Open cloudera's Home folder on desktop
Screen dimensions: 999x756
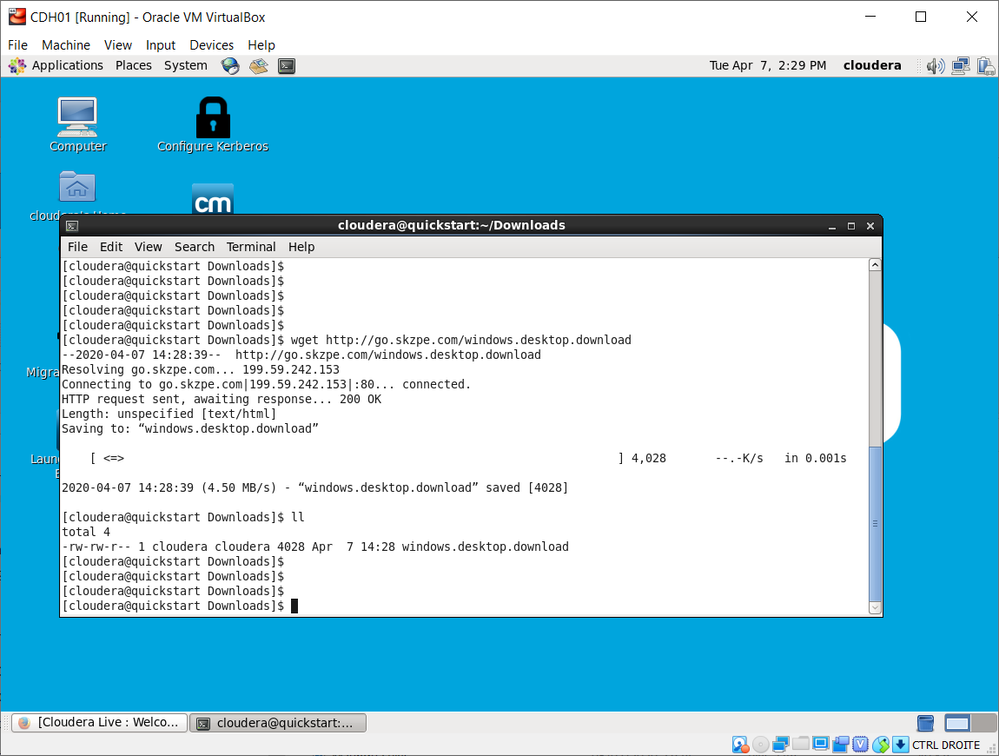pos(77,187)
